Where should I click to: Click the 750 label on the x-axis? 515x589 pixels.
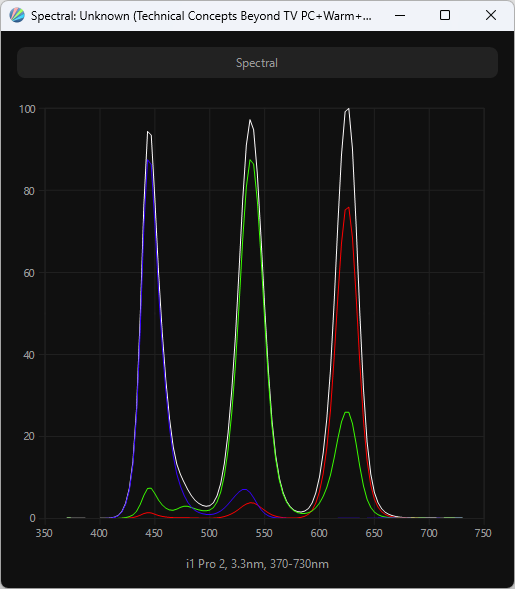pos(483,533)
